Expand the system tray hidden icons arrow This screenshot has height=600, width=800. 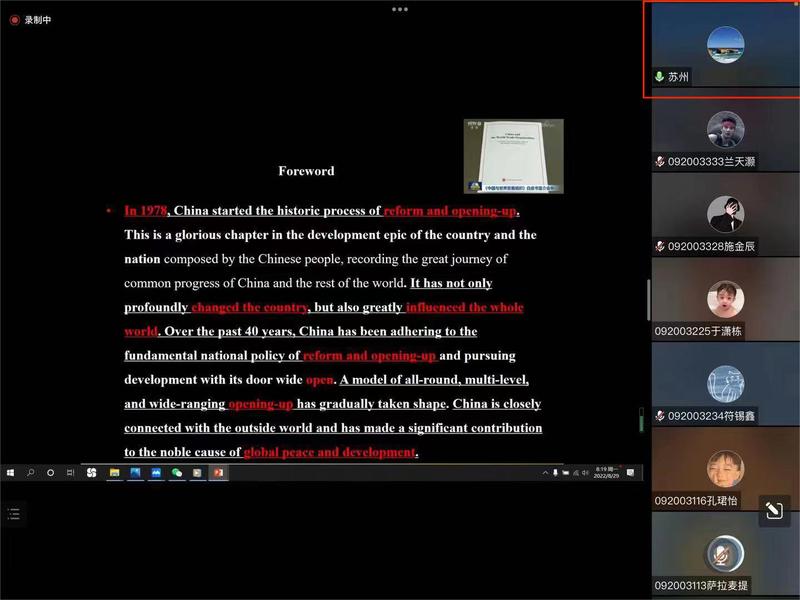(x=545, y=473)
